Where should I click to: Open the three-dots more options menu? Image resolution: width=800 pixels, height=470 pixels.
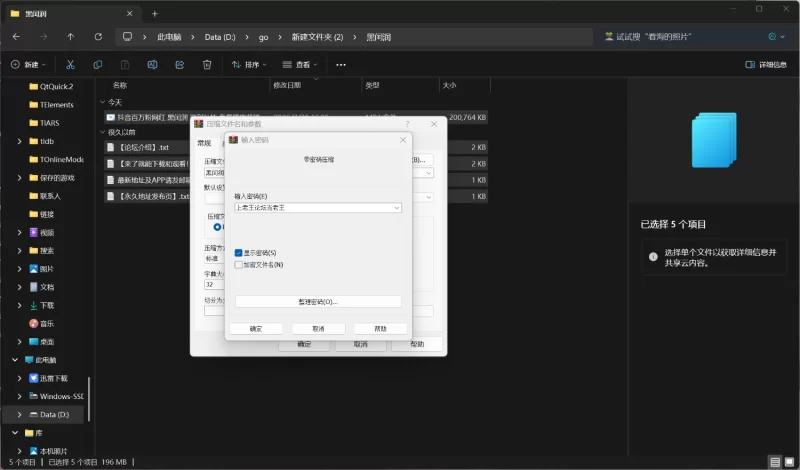click(341, 65)
